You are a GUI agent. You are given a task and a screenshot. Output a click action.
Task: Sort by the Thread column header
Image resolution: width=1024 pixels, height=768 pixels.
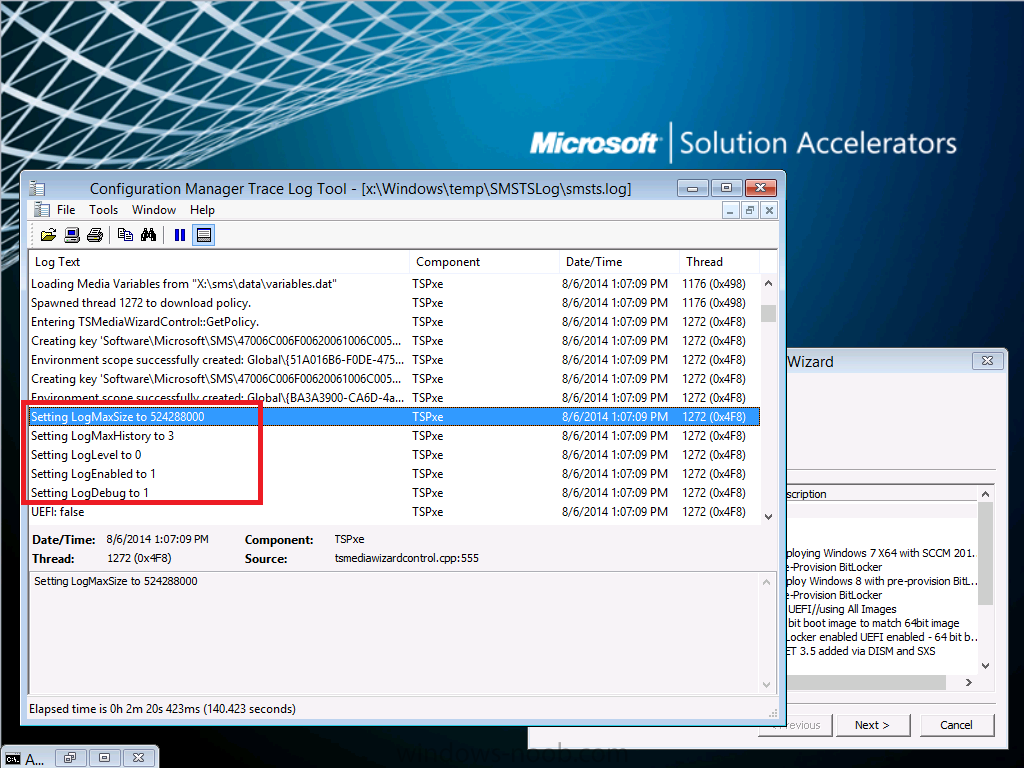pos(719,262)
